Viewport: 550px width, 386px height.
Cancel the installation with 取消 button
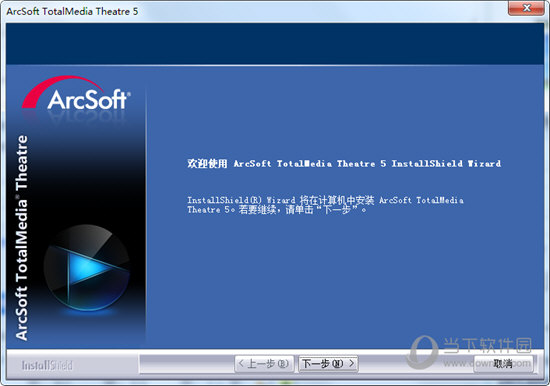(x=503, y=364)
